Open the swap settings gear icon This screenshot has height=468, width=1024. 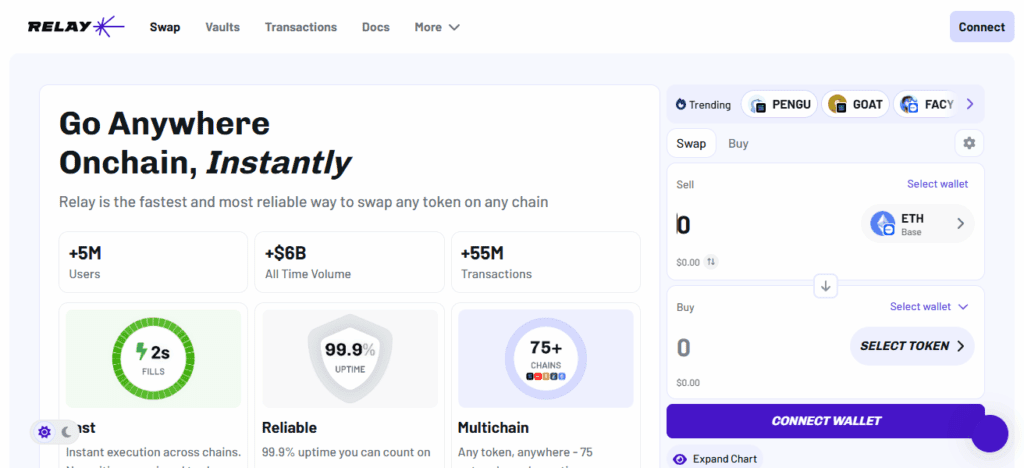969,143
